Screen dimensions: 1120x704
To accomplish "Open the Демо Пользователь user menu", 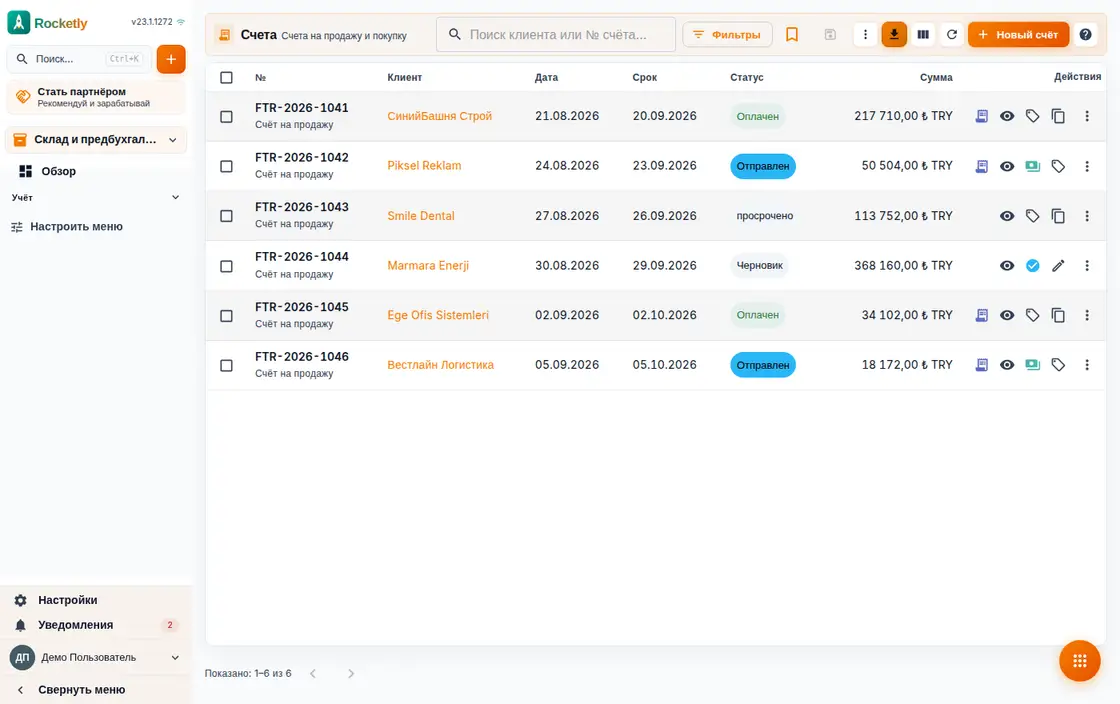I will click(96, 658).
